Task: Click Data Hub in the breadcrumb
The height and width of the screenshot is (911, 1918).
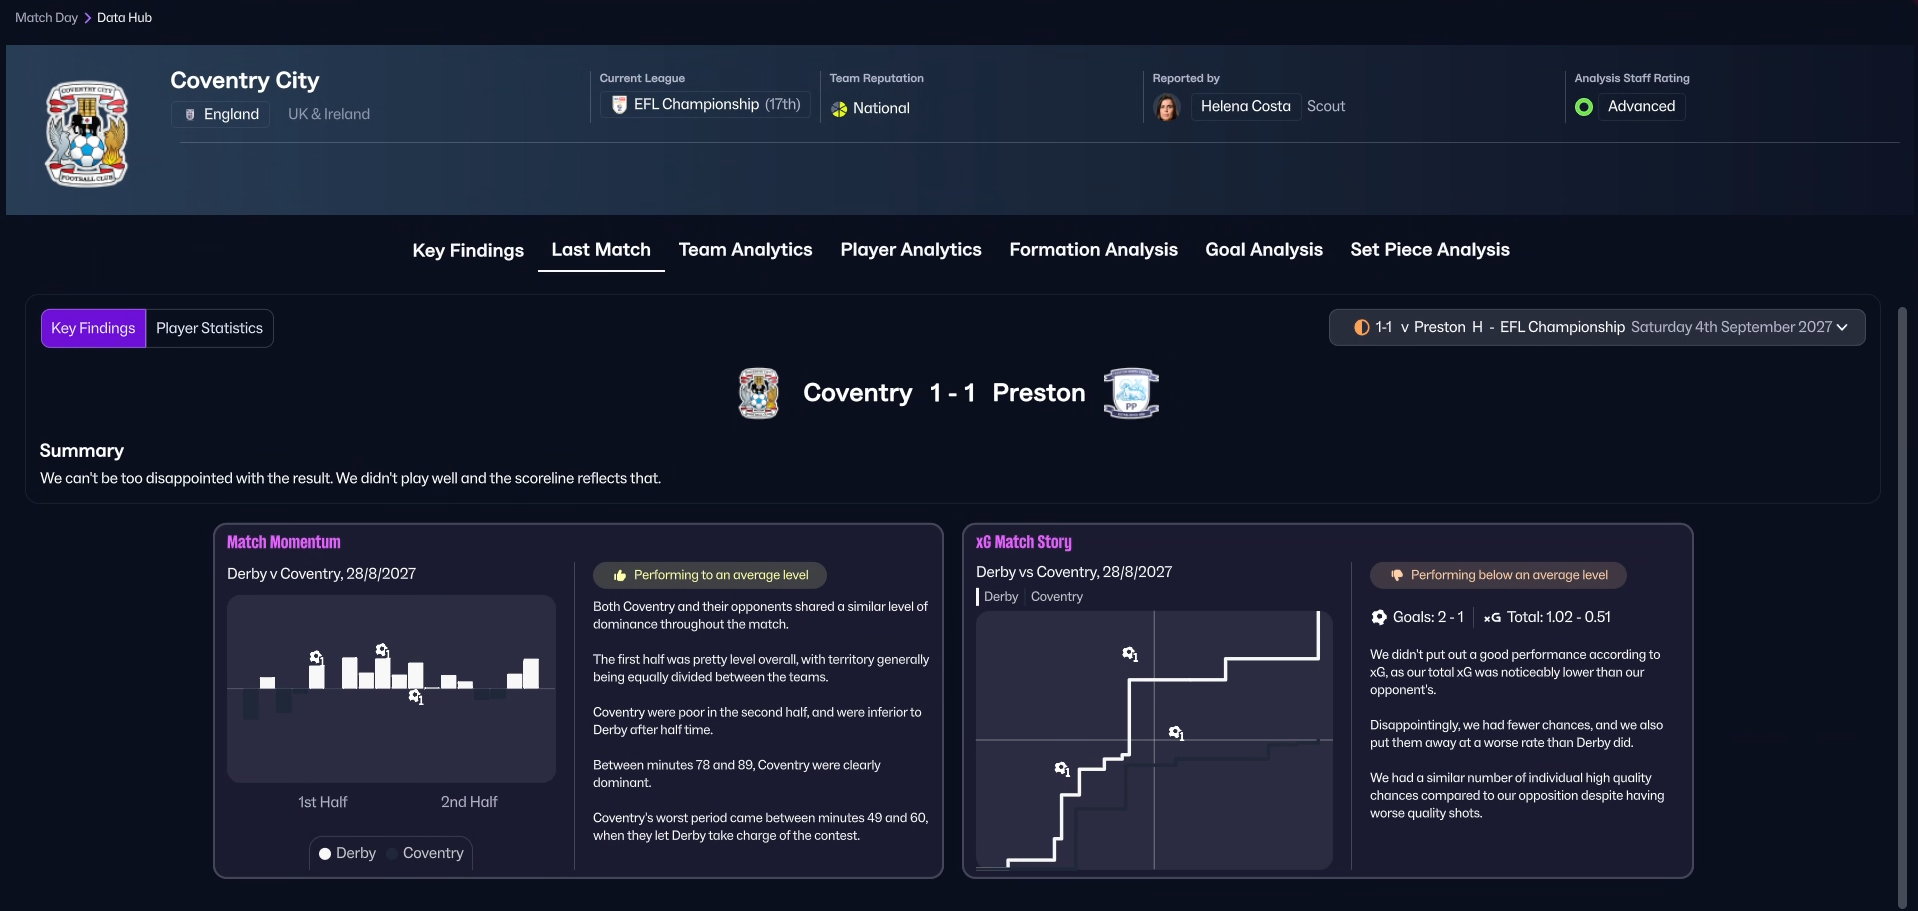Action: pos(124,18)
